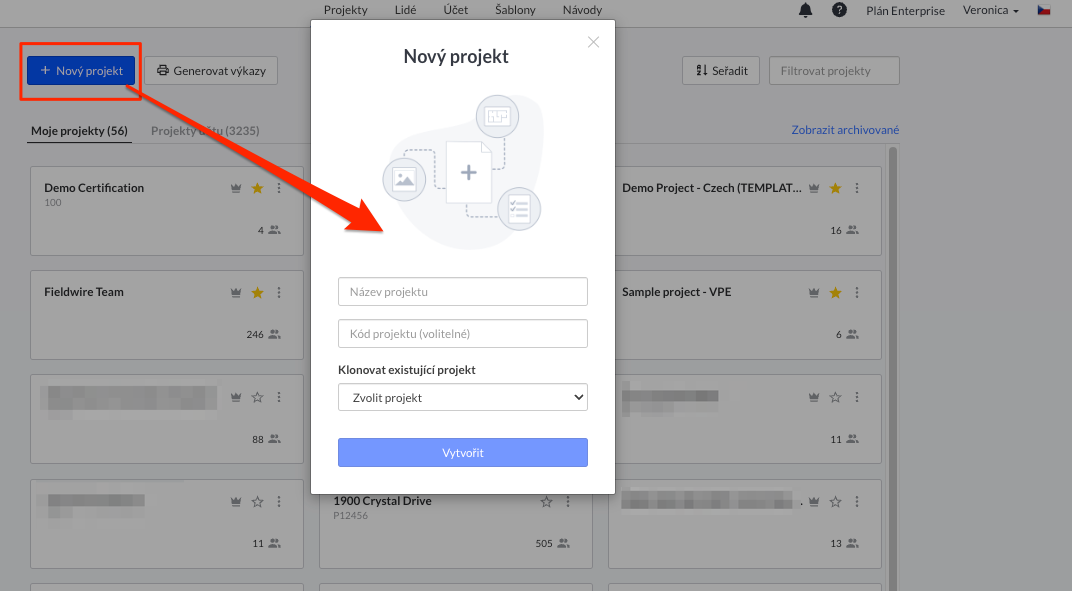This screenshot has height=591, width=1072.
Task: Expand the Zvolit projekt dropdown
Action: pyautogui.click(x=463, y=398)
